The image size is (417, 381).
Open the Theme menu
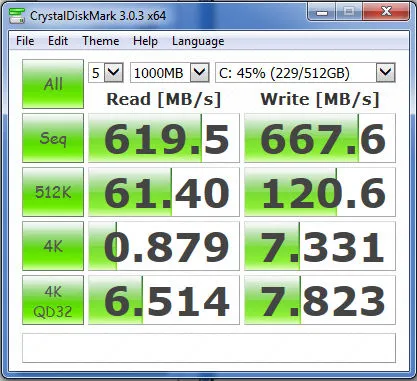(101, 41)
